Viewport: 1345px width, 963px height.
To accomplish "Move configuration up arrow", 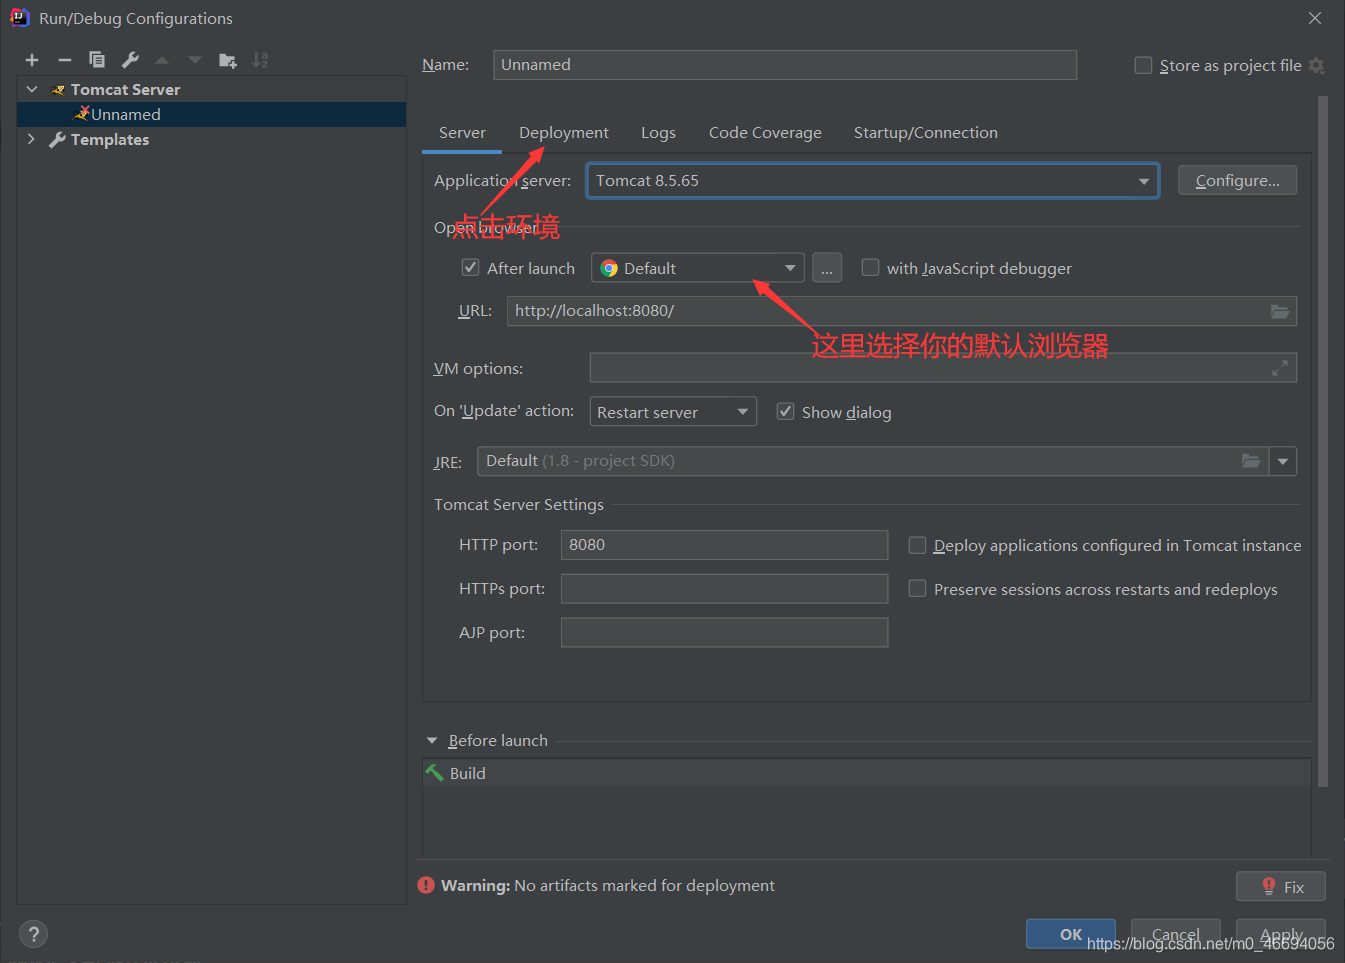I will (x=162, y=60).
